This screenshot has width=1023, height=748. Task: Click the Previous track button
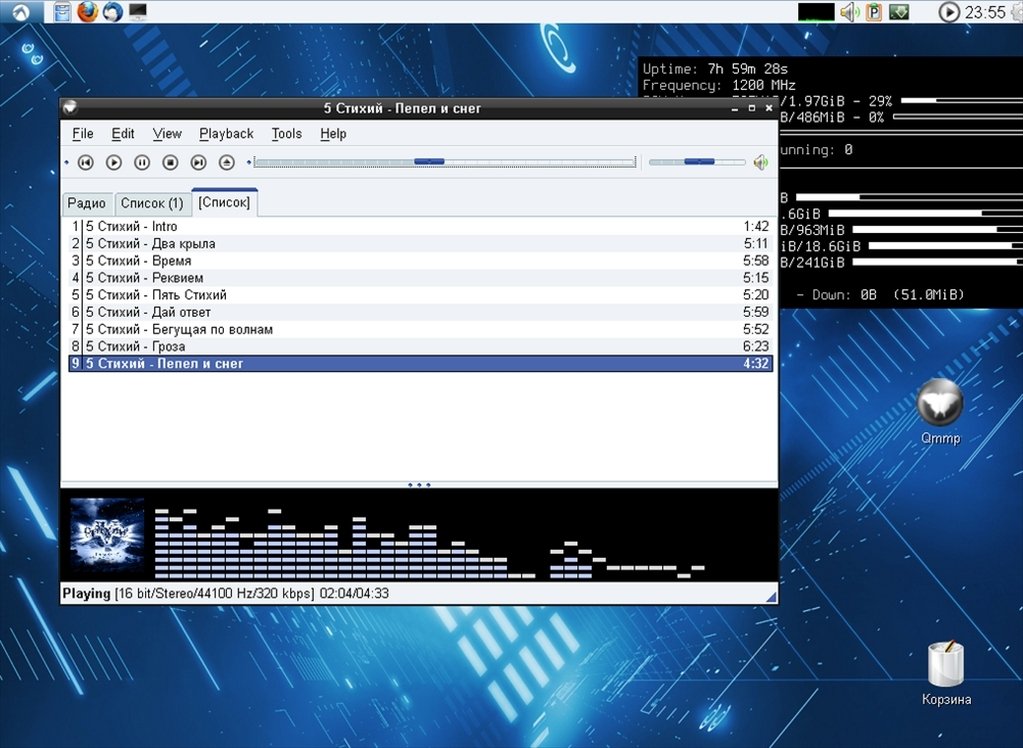tap(85, 163)
